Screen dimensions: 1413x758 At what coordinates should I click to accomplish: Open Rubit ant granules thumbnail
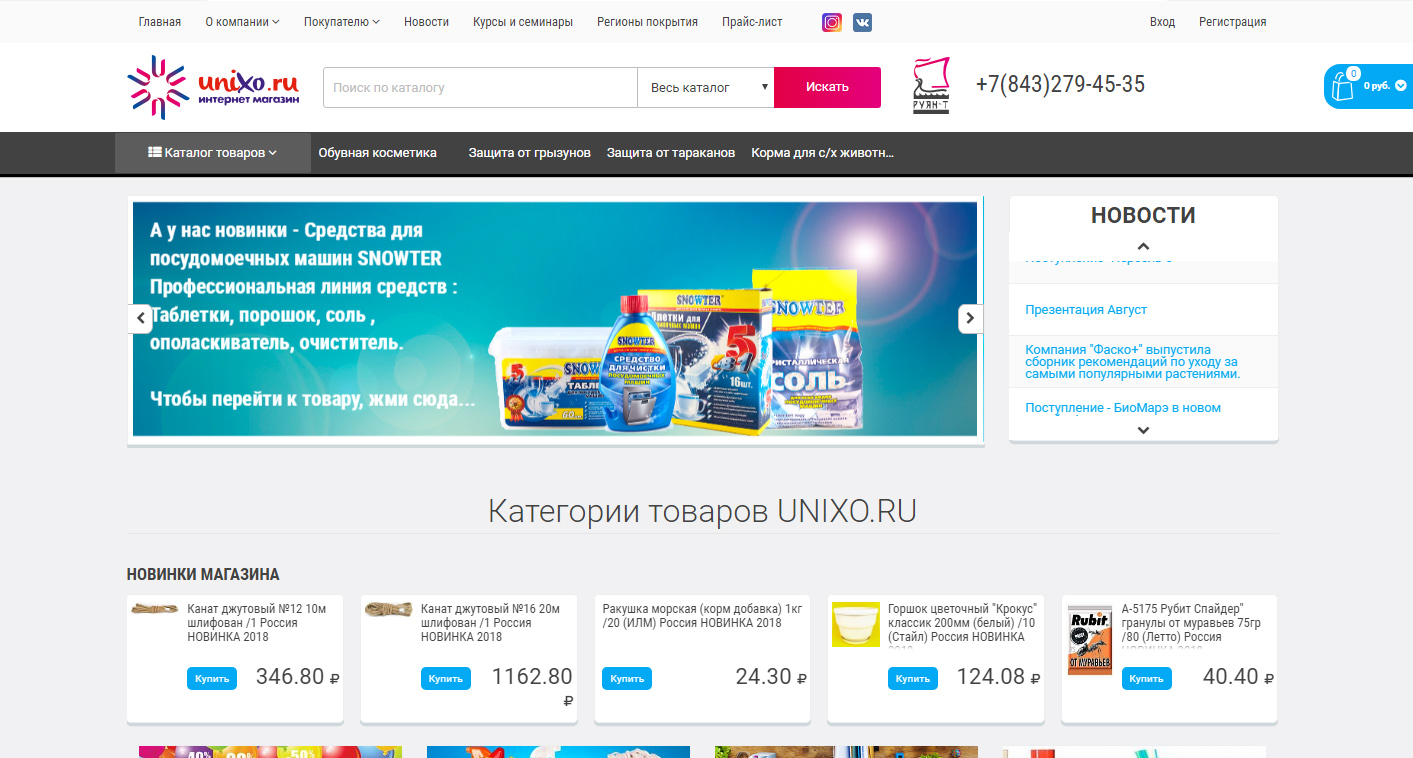(x=1090, y=640)
